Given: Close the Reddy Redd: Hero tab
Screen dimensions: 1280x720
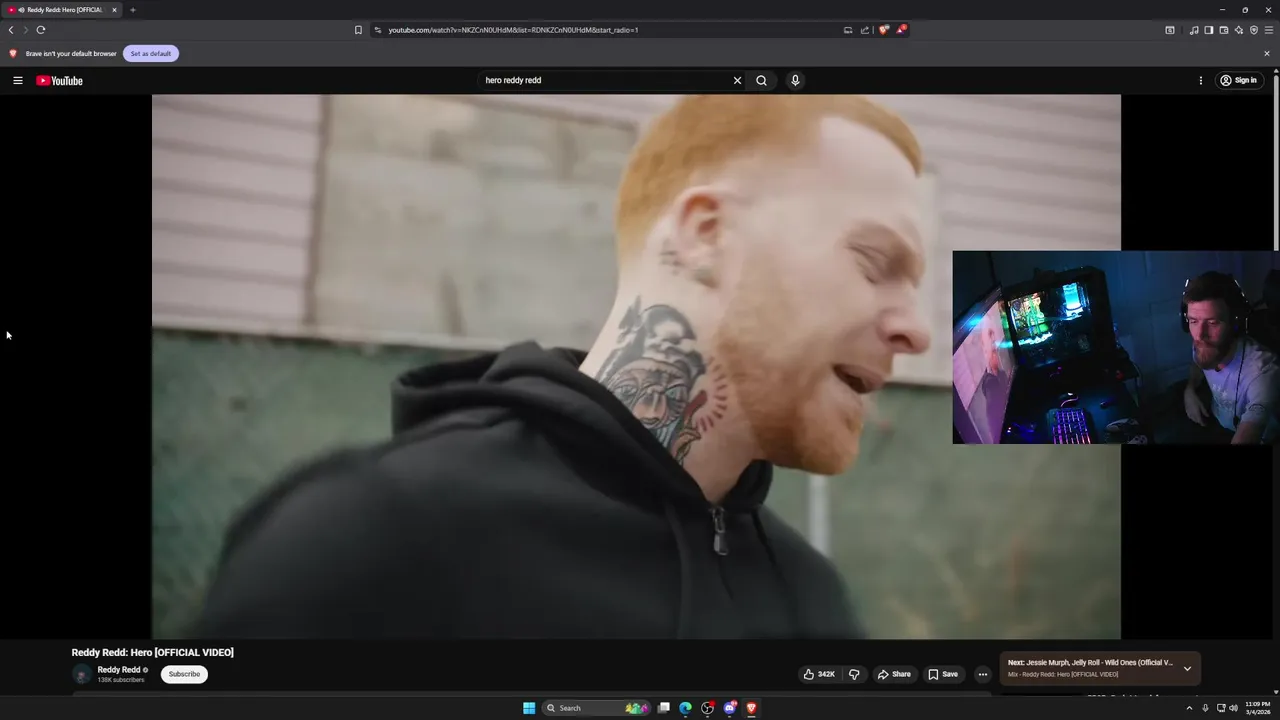Looking at the screenshot, I should pos(114,10).
